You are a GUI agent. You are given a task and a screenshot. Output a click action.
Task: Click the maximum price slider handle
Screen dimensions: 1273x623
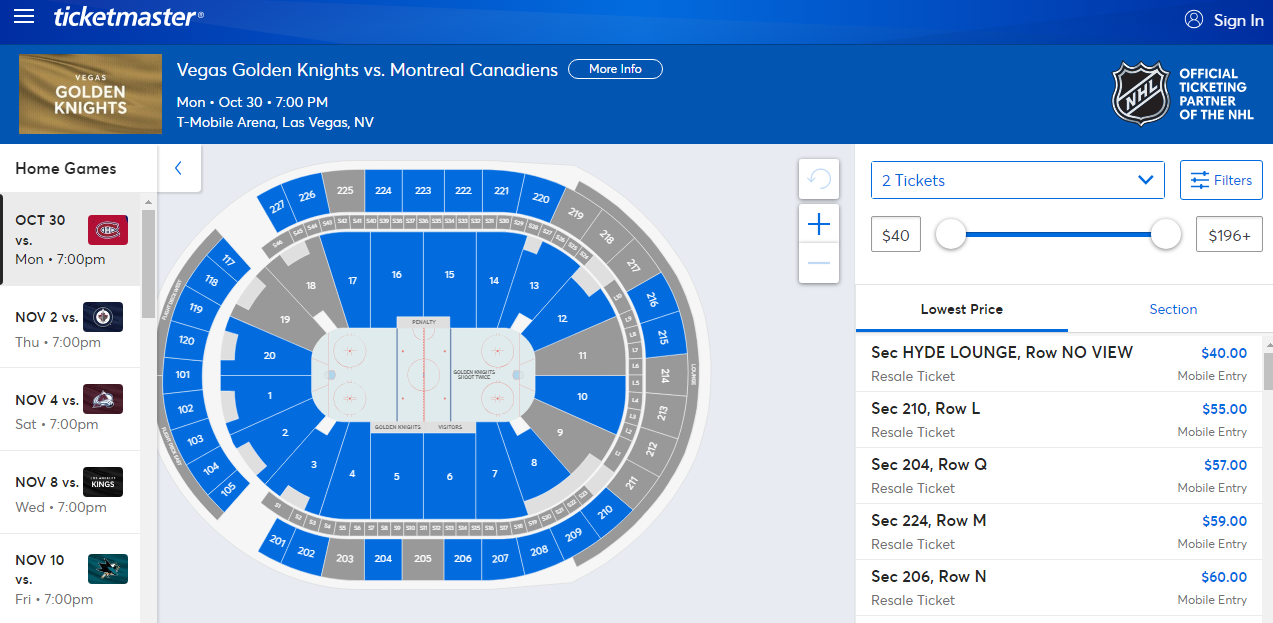tap(1166, 235)
